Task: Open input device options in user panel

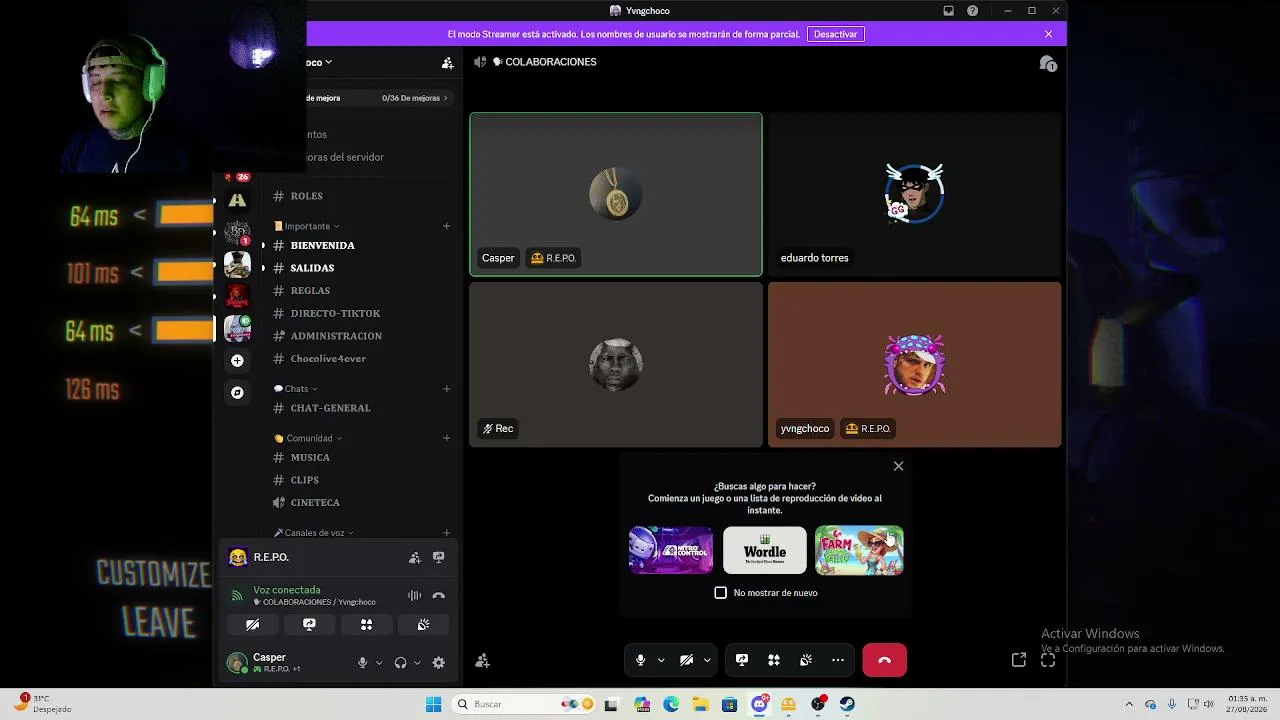Action: 379,663
